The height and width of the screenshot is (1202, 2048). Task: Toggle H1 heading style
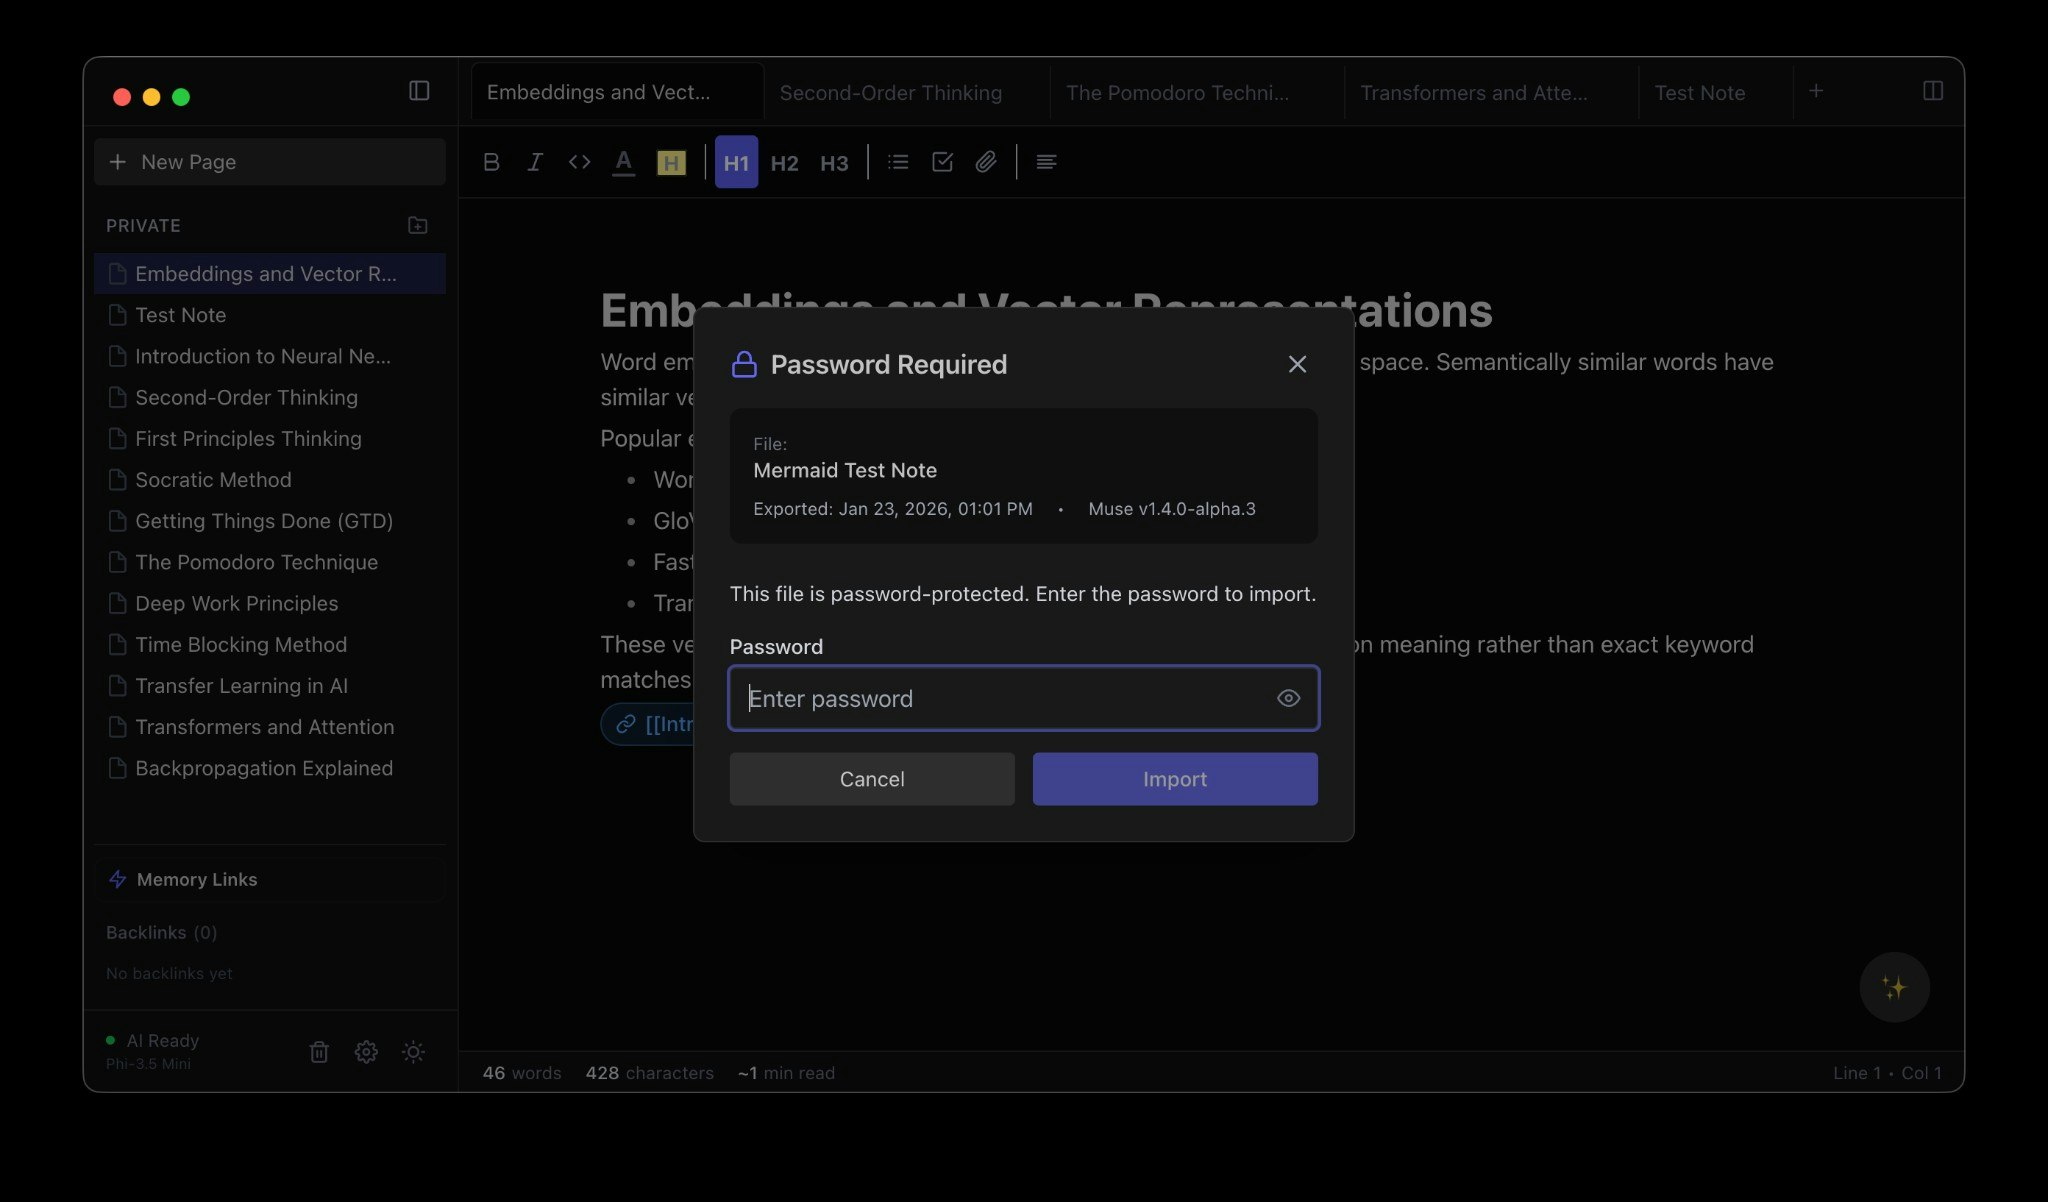click(736, 162)
